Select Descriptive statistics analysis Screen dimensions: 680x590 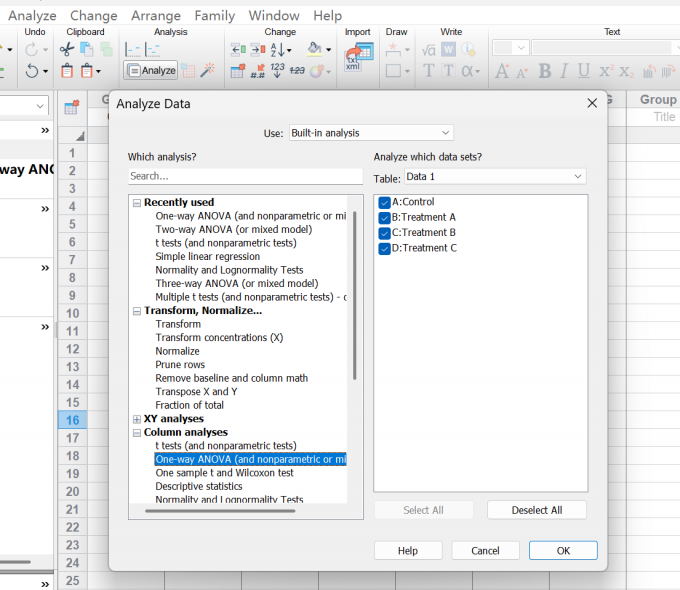coord(199,486)
